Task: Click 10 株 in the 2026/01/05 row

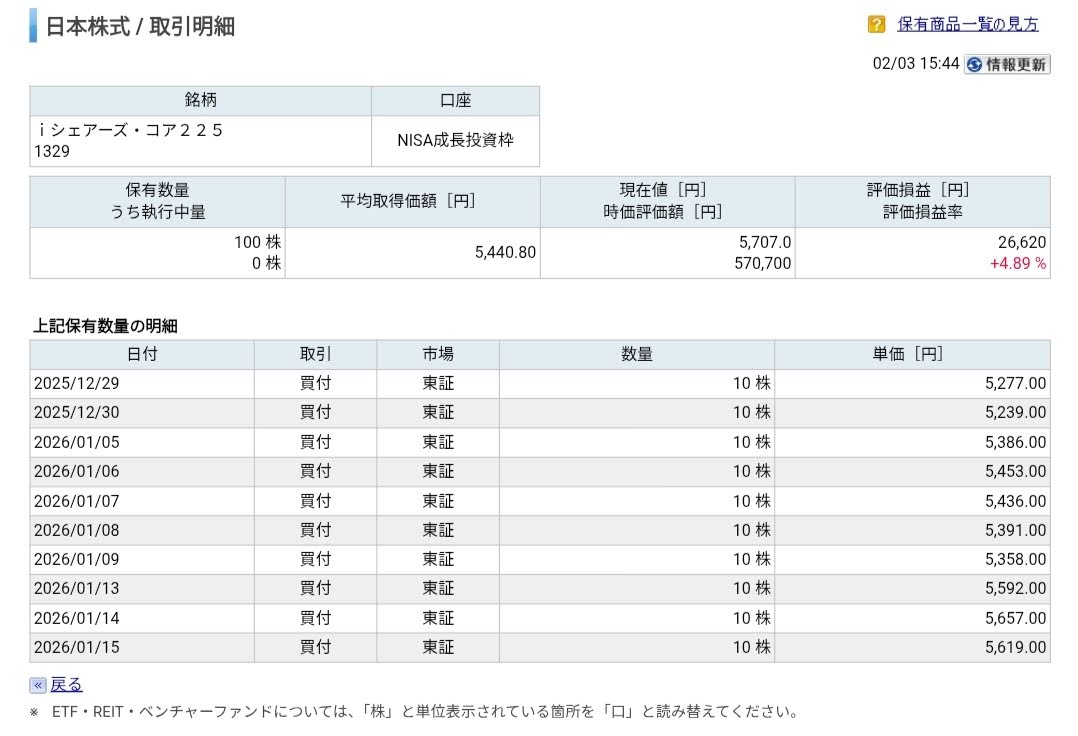Action: click(x=751, y=442)
